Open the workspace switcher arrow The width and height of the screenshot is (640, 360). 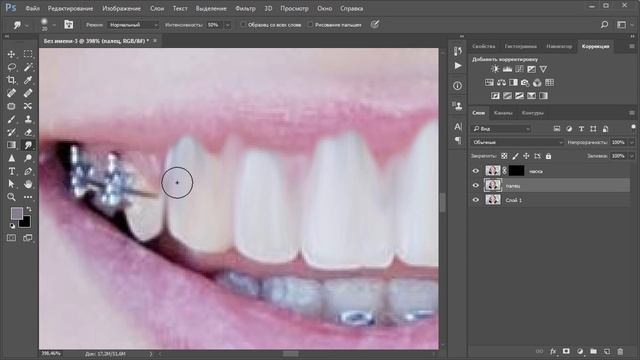[632, 25]
